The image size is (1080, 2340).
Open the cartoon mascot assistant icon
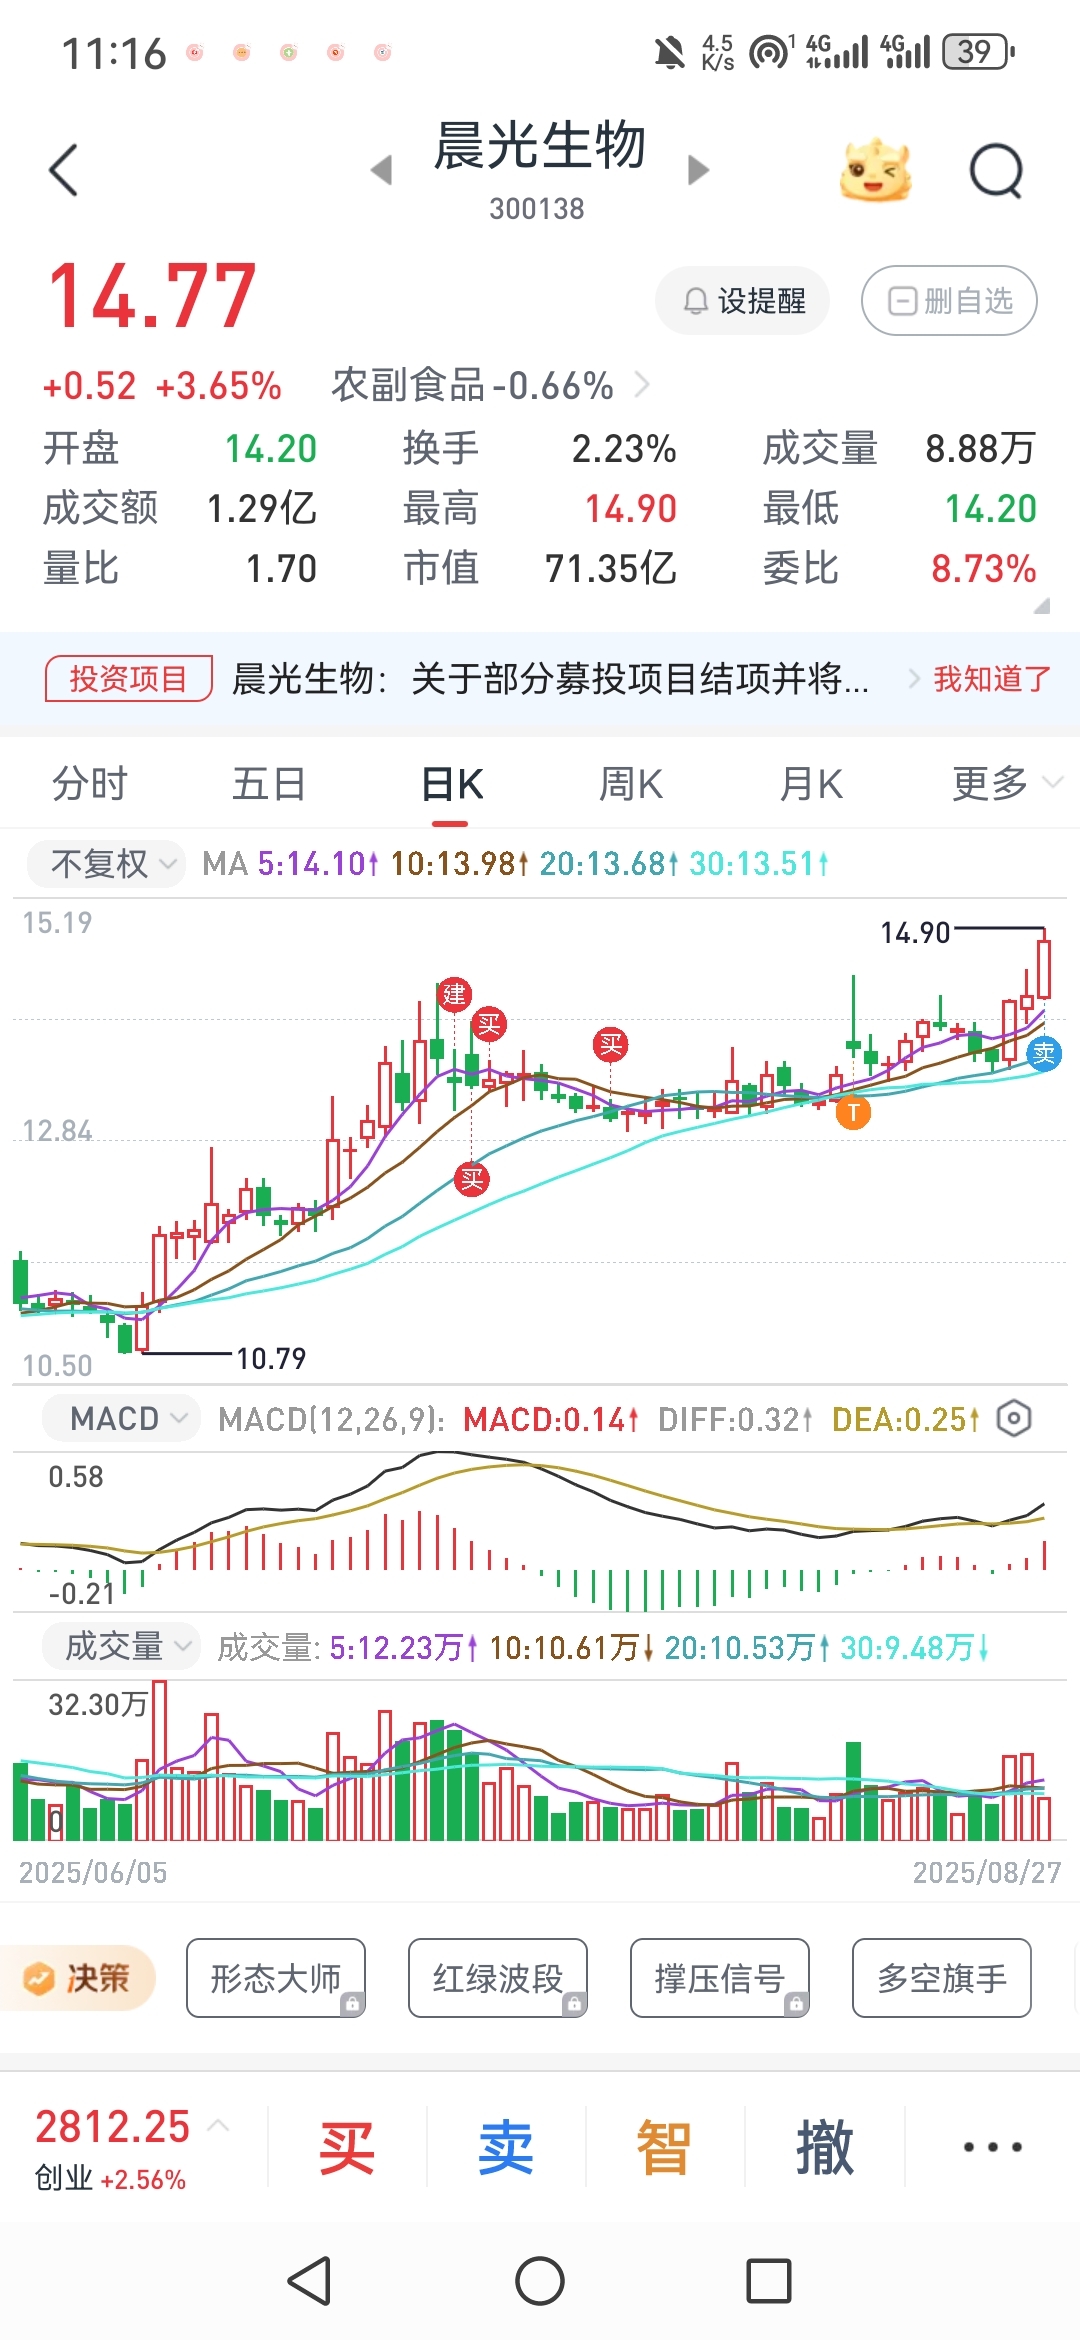(876, 170)
